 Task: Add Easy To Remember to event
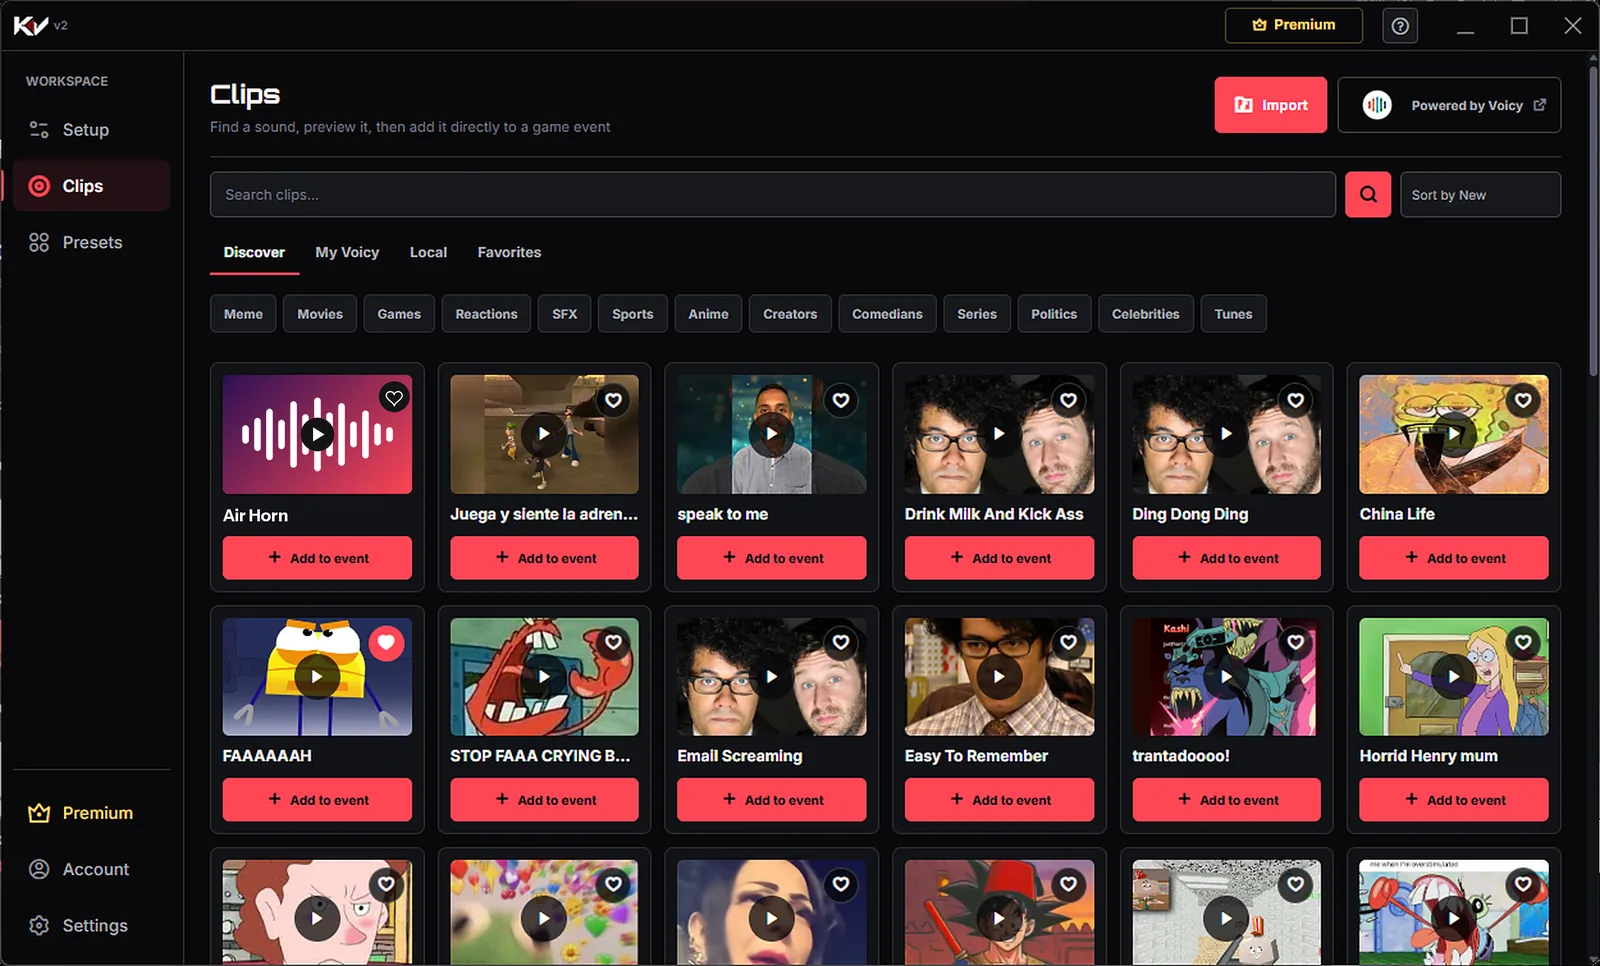[x=999, y=800]
